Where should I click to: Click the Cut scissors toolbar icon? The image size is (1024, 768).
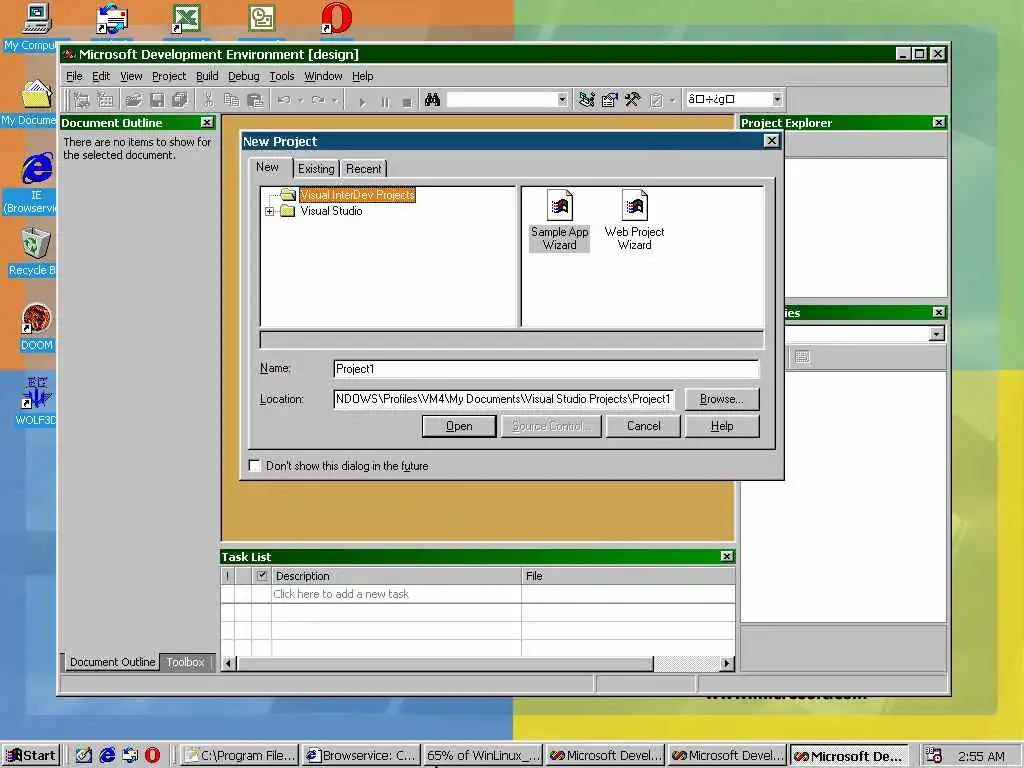[208, 100]
